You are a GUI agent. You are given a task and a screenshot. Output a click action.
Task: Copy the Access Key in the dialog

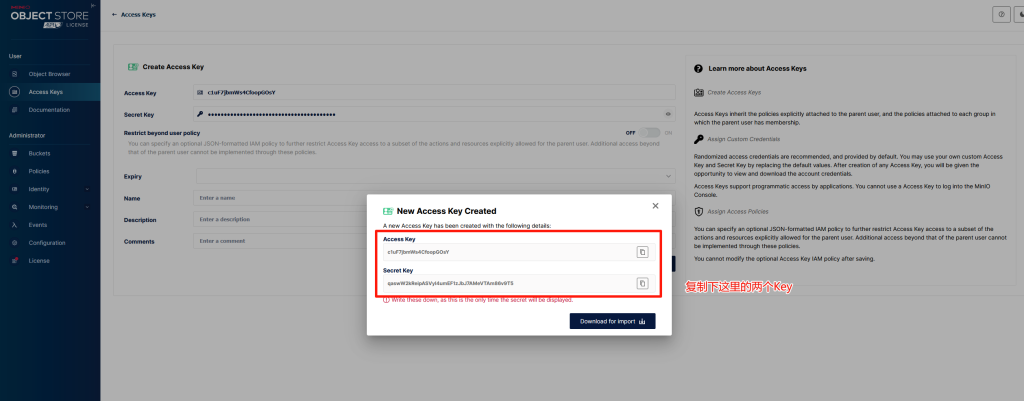(642, 252)
